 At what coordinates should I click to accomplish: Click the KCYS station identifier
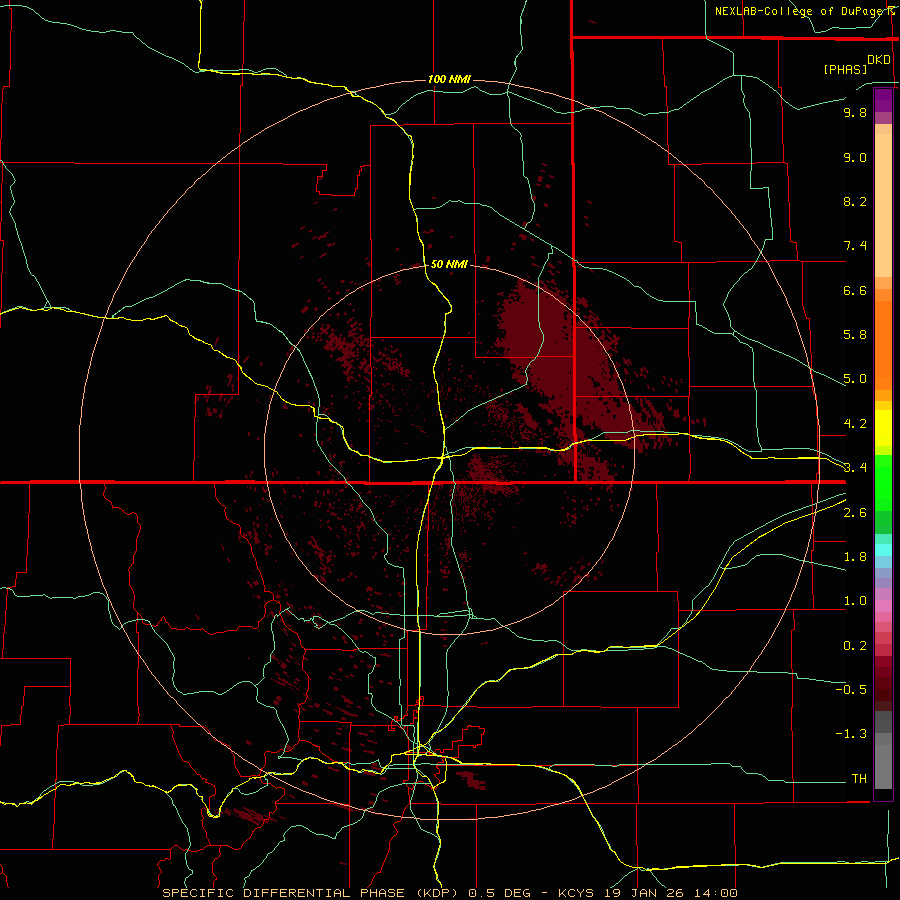tap(577, 893)
